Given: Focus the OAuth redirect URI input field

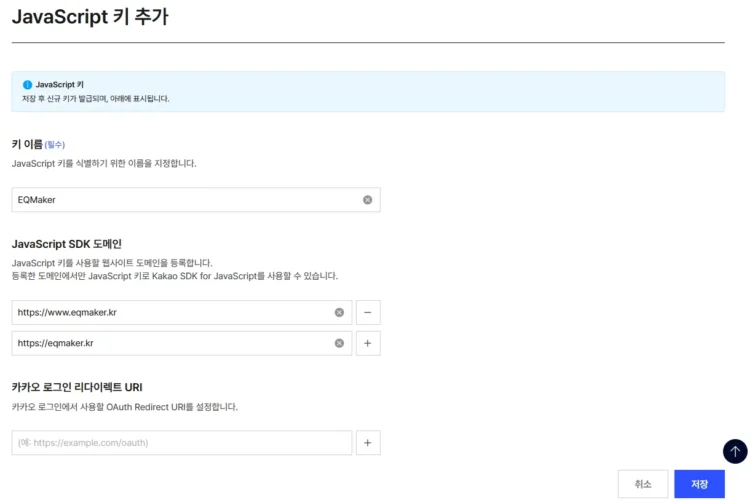Looking at the screenshot, I should 182,443.
